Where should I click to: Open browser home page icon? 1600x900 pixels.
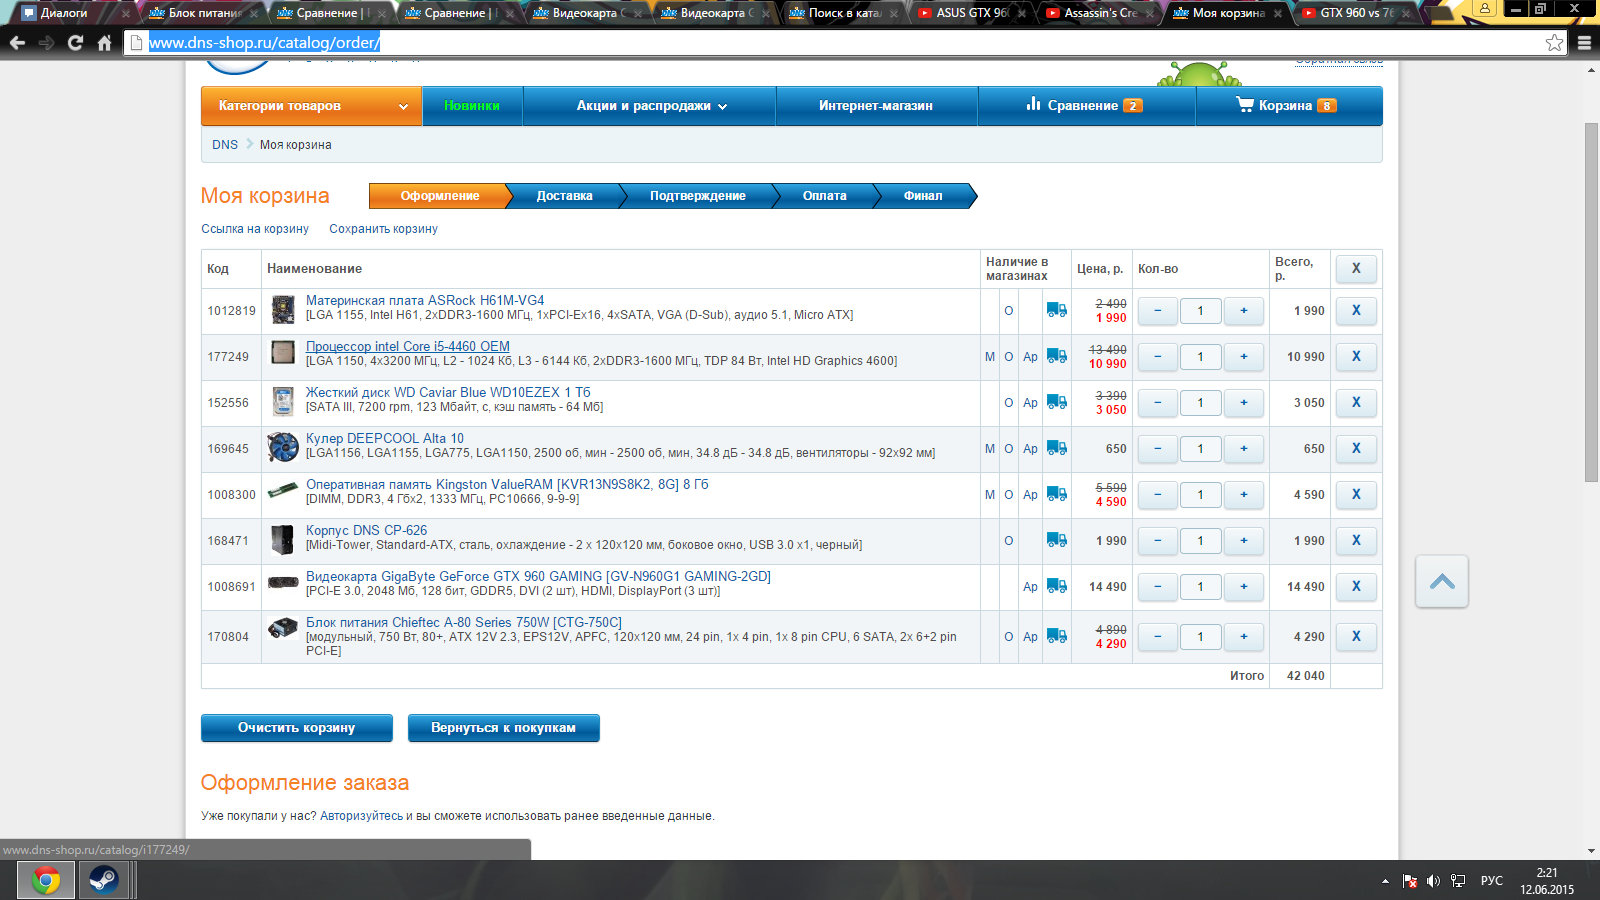point(104,43)
